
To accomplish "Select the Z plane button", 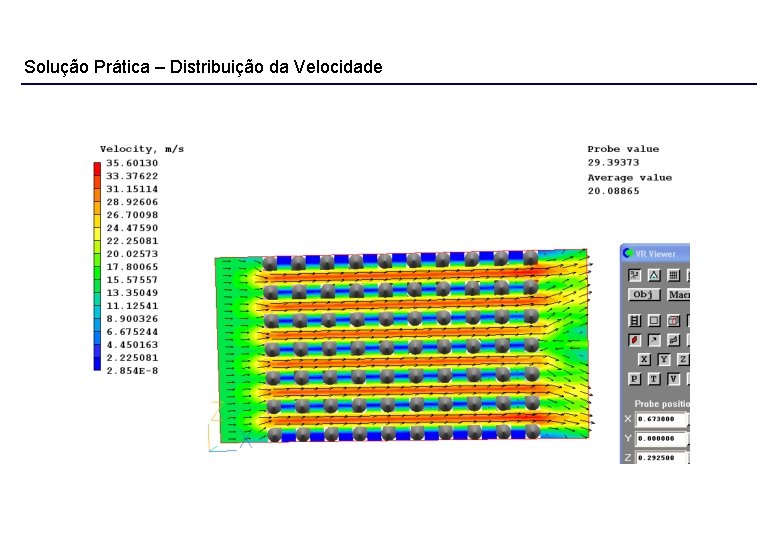I will click(683, 360).
